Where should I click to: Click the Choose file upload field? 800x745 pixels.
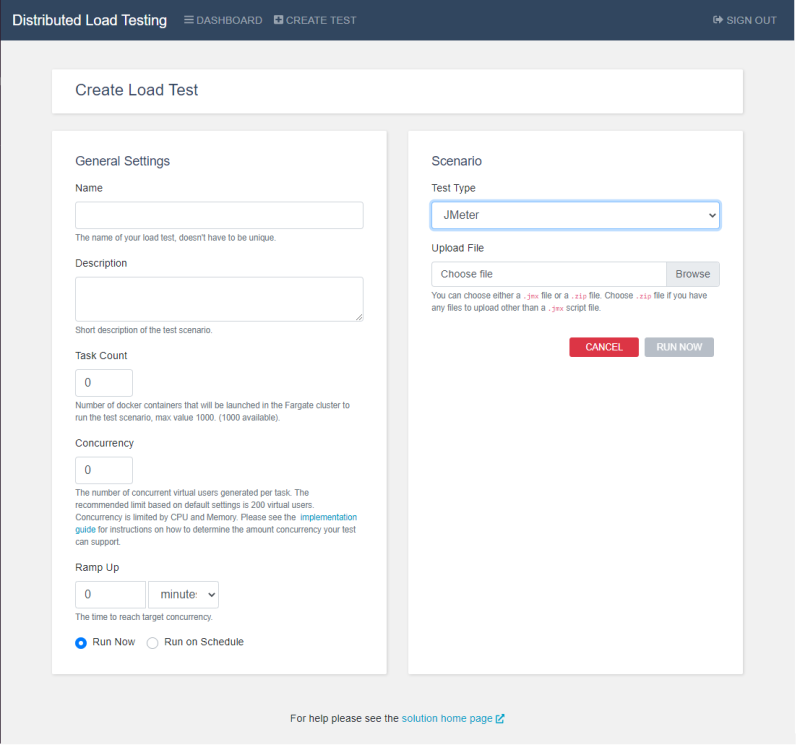(x=549, y=275)
